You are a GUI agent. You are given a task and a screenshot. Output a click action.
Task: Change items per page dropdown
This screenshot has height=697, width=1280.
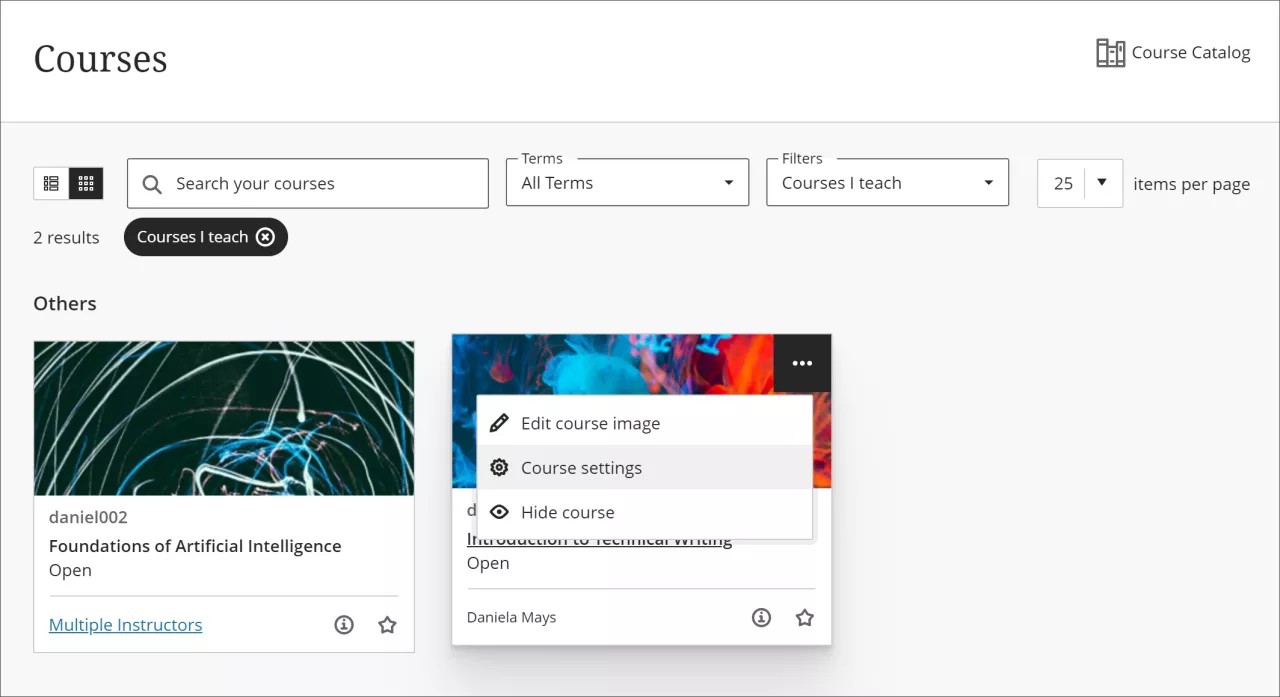(1079, 183)
